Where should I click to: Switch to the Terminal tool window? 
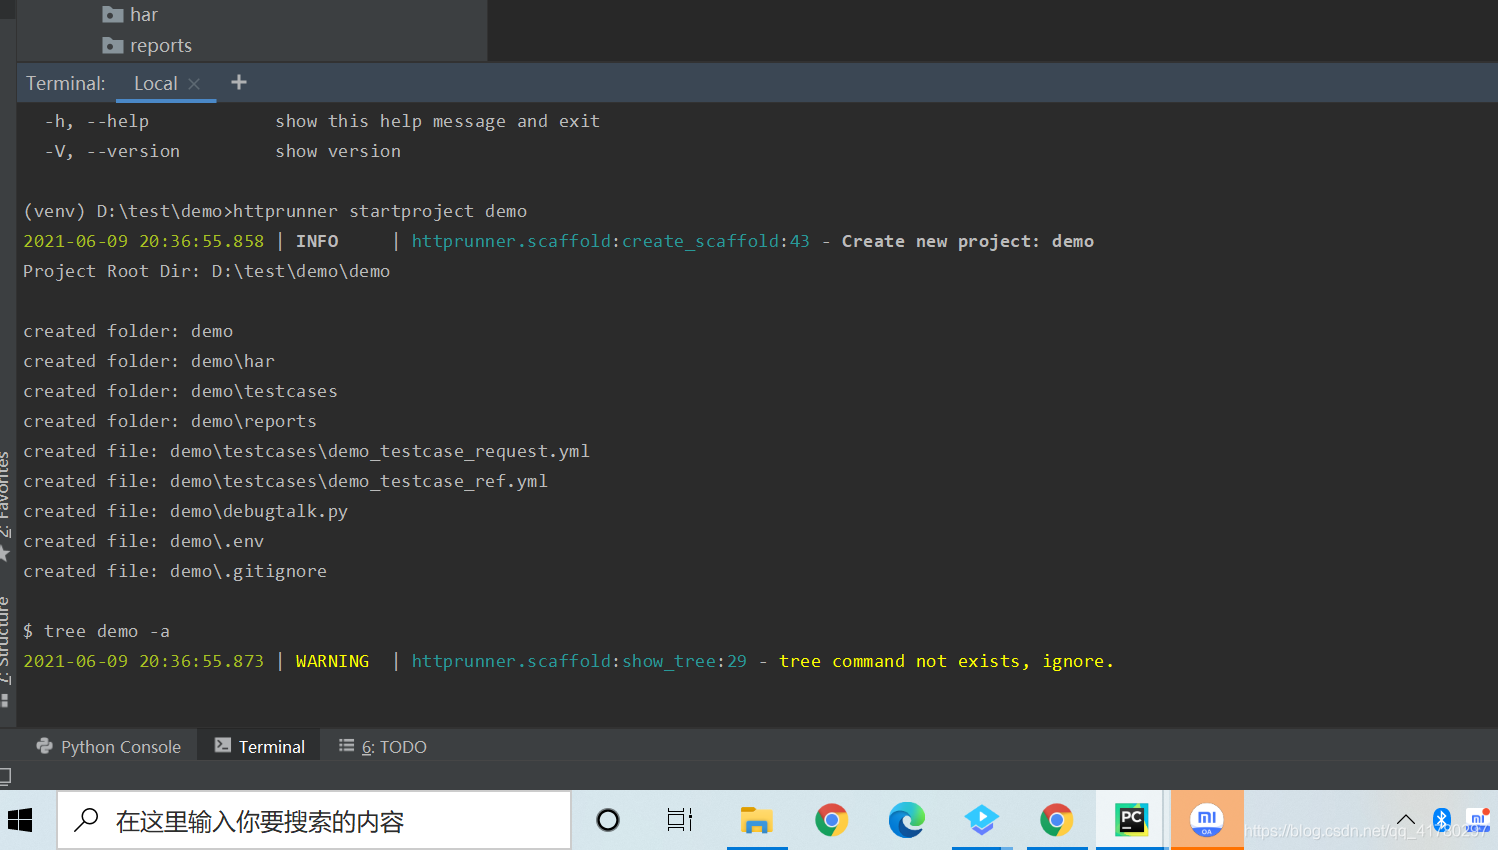[259, 747]
